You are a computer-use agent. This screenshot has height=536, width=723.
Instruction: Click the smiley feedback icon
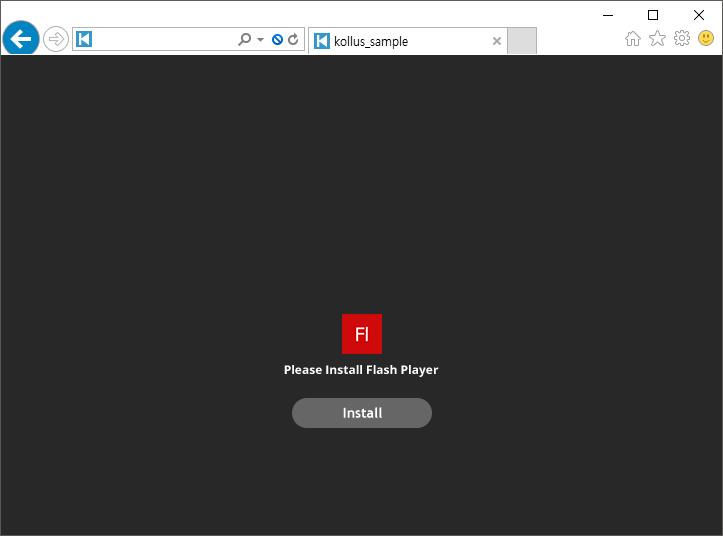[x=706, y=38]
